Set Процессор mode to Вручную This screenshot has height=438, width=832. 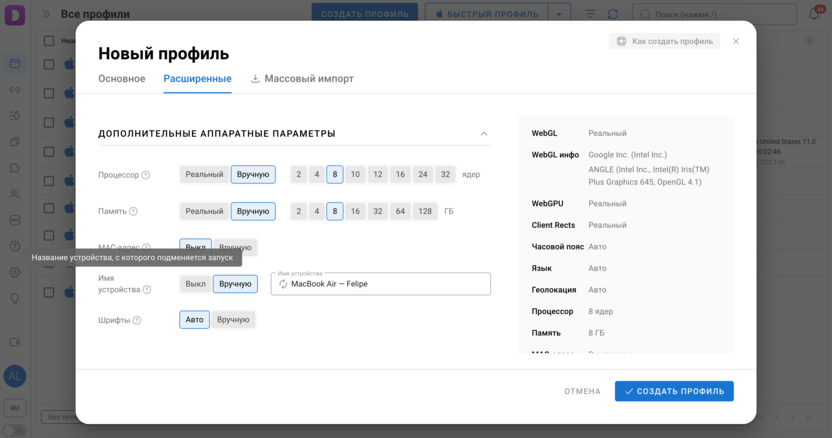click(253, 175)
